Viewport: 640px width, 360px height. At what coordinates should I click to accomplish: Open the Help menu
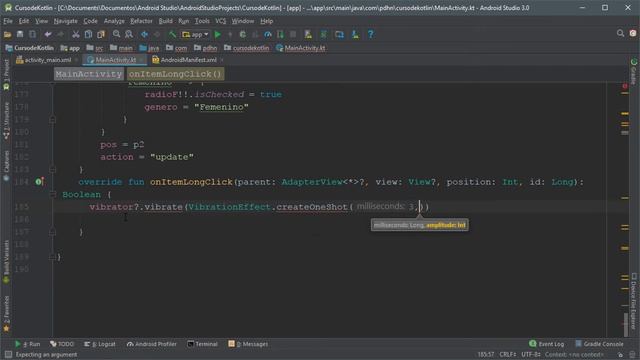267,21
